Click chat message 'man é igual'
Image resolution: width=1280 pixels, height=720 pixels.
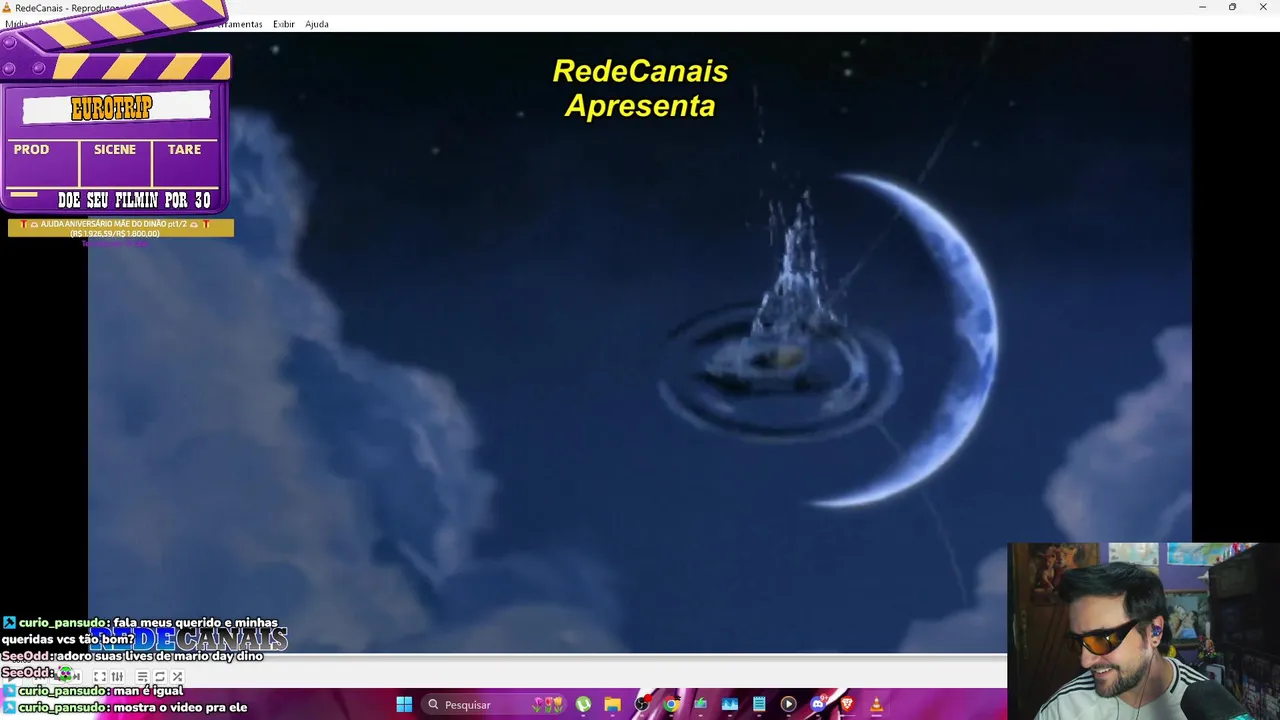[148, 691]
